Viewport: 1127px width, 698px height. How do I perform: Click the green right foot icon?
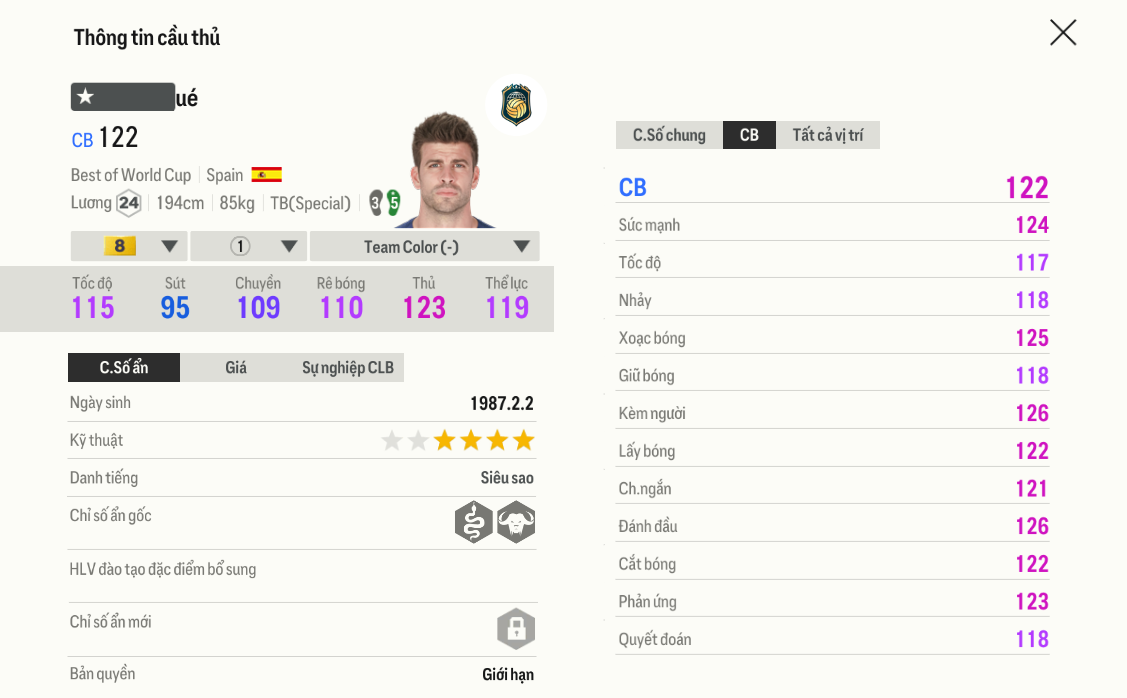[x=394, y=203]
